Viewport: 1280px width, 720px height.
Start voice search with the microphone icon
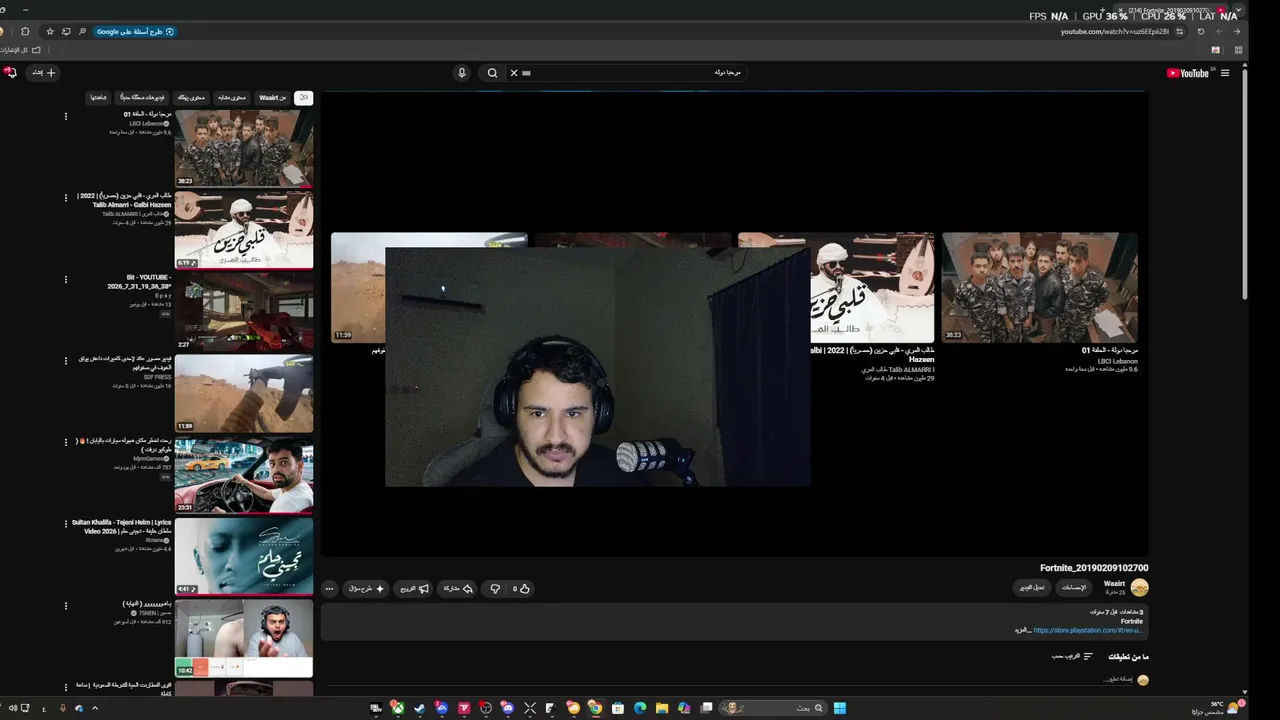[x=462, y=73]
